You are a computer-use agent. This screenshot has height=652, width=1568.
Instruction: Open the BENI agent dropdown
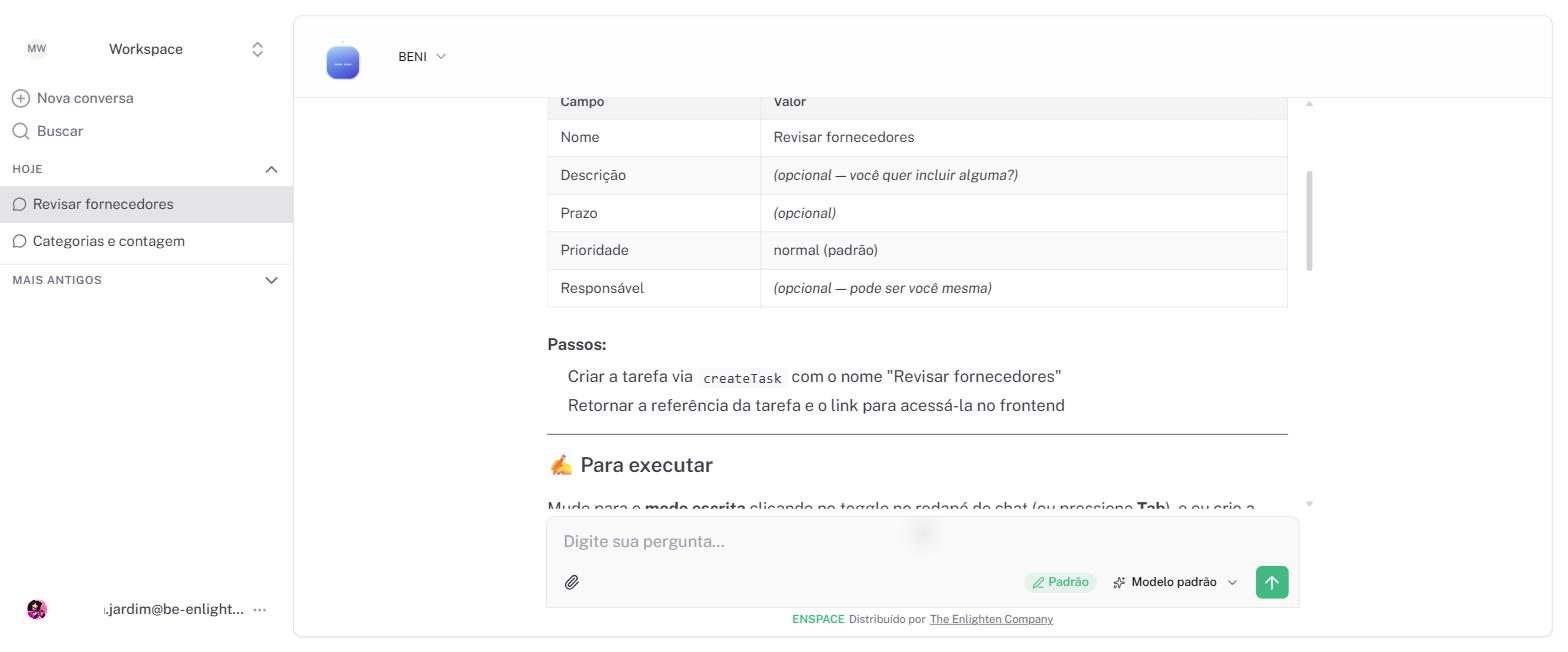coord(422,57)
